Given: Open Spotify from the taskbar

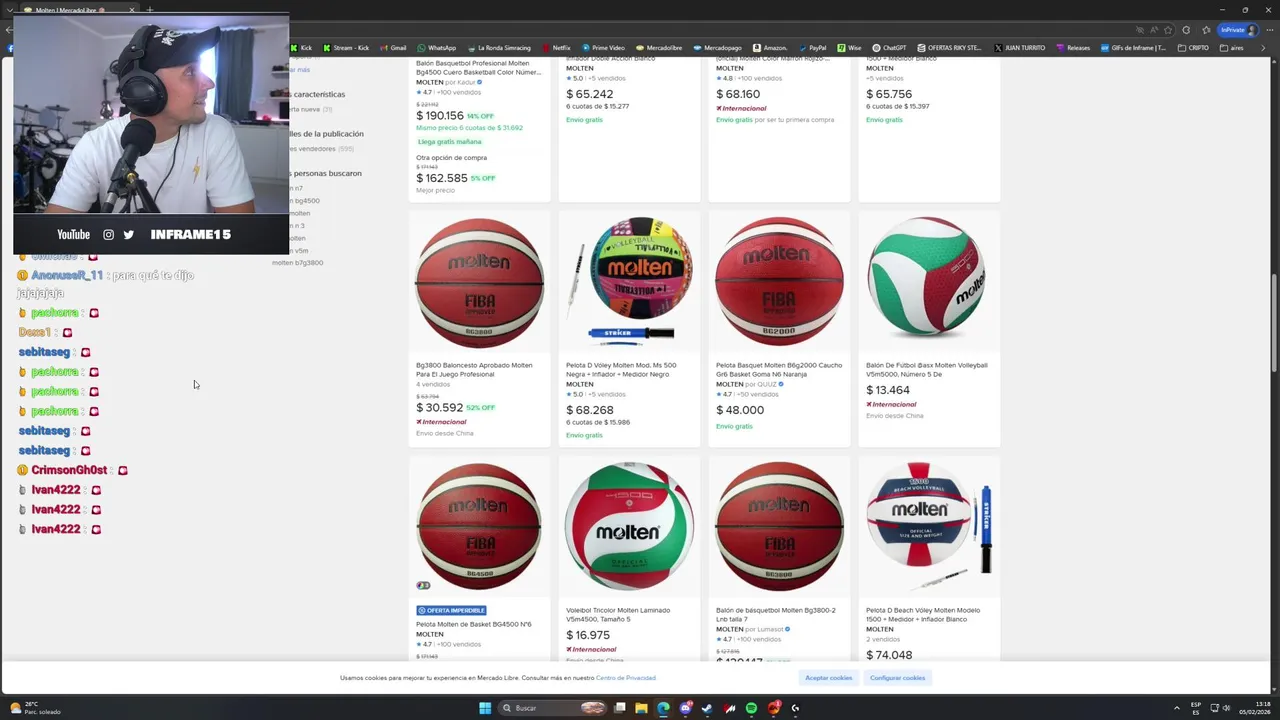Looking at the screenshot, I should (751, 708).
